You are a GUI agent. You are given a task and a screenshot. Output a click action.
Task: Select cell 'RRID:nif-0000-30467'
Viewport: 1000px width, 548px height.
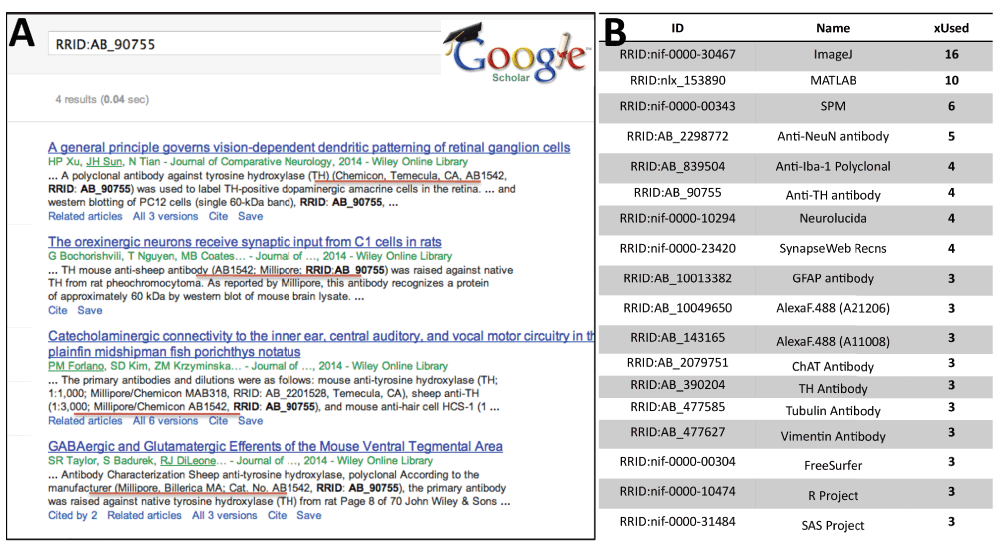[x=677, y=54]
